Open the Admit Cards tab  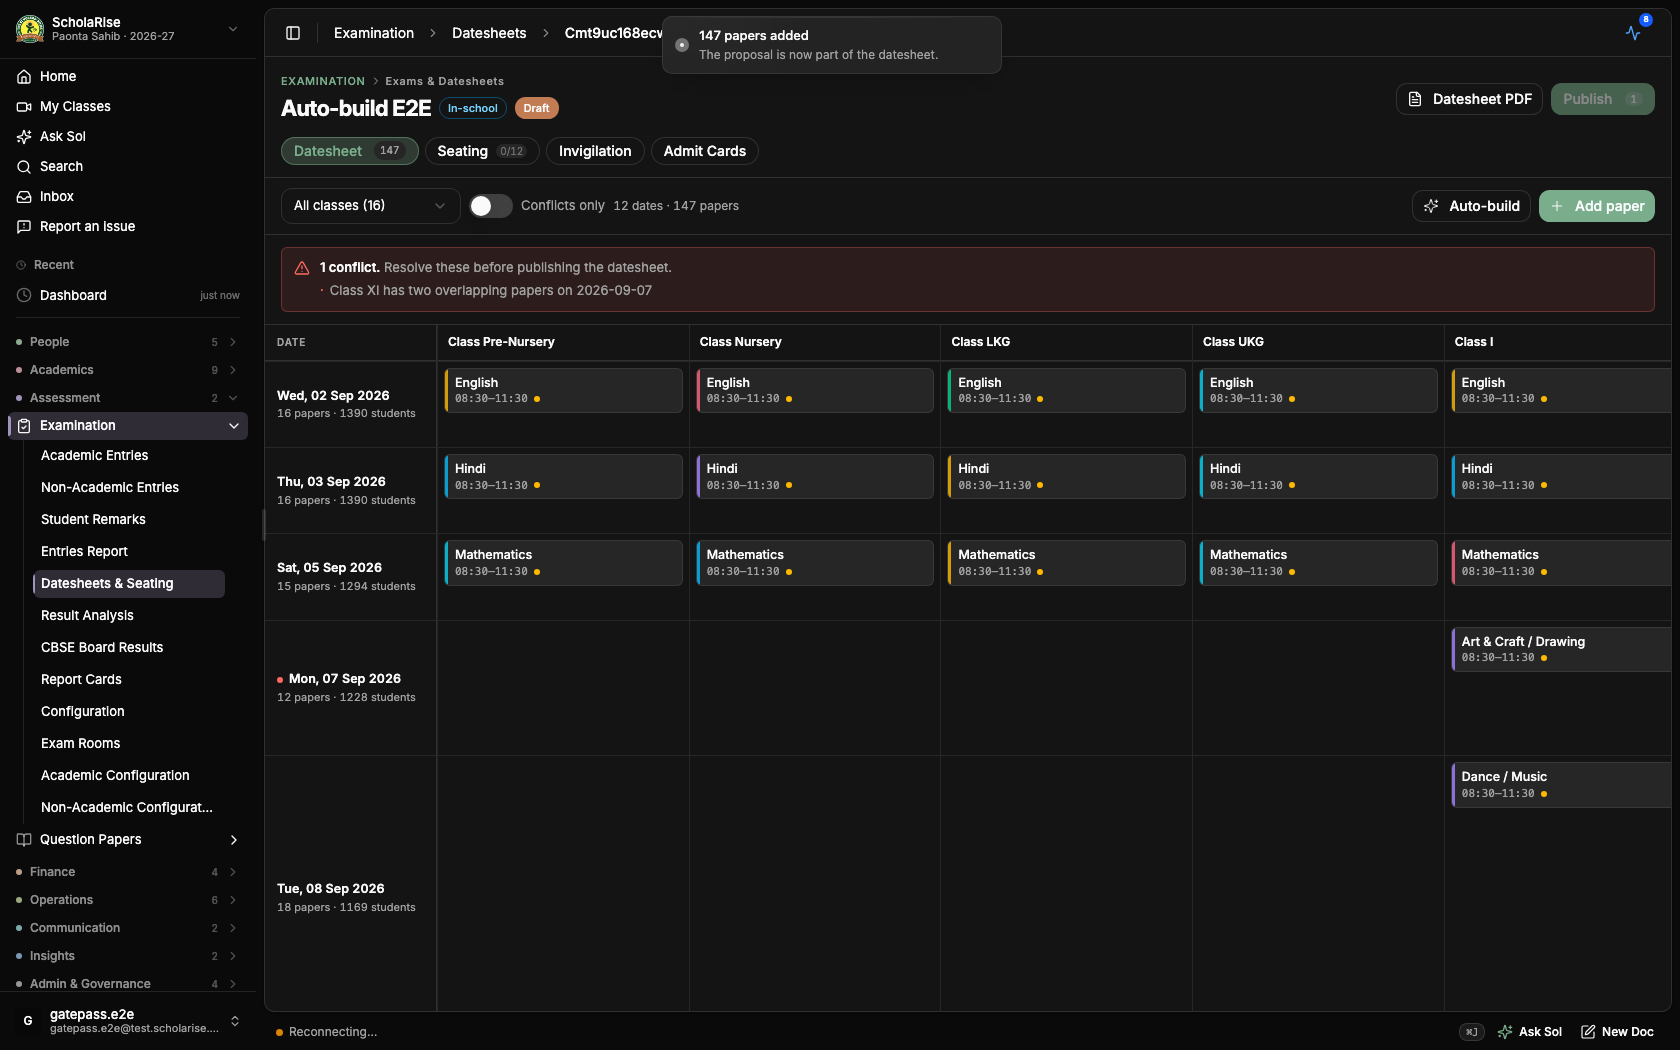pyautogui.click(x=705, y=151)
